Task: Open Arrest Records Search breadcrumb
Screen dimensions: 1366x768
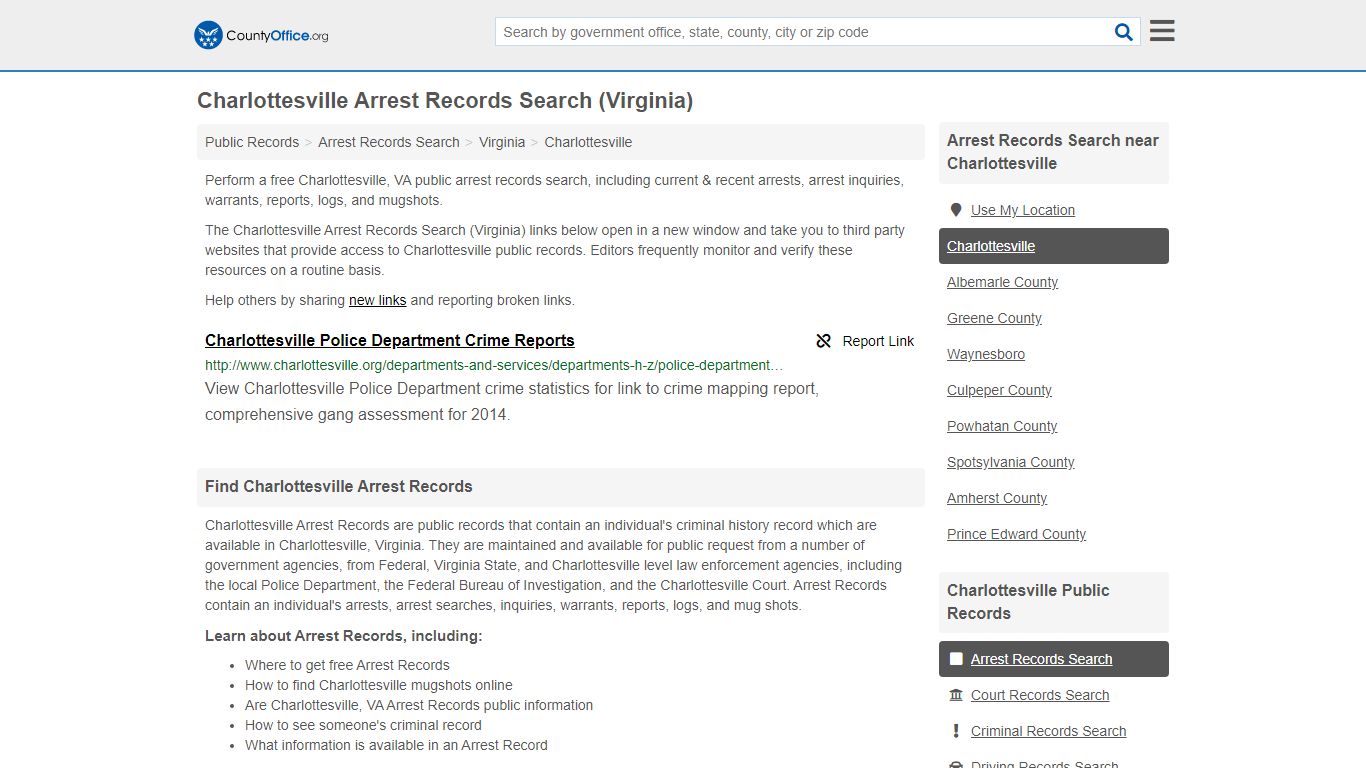Action: pos(389,142)
